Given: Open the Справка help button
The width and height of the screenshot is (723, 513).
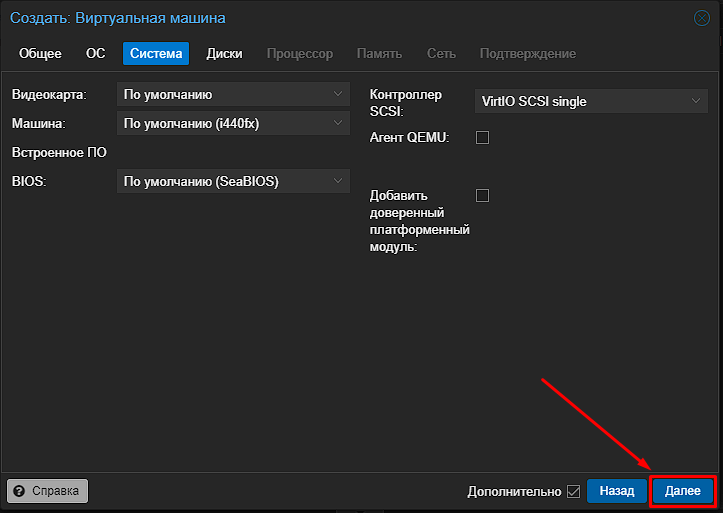Looking at the screenshot, I should coord(47,491).
